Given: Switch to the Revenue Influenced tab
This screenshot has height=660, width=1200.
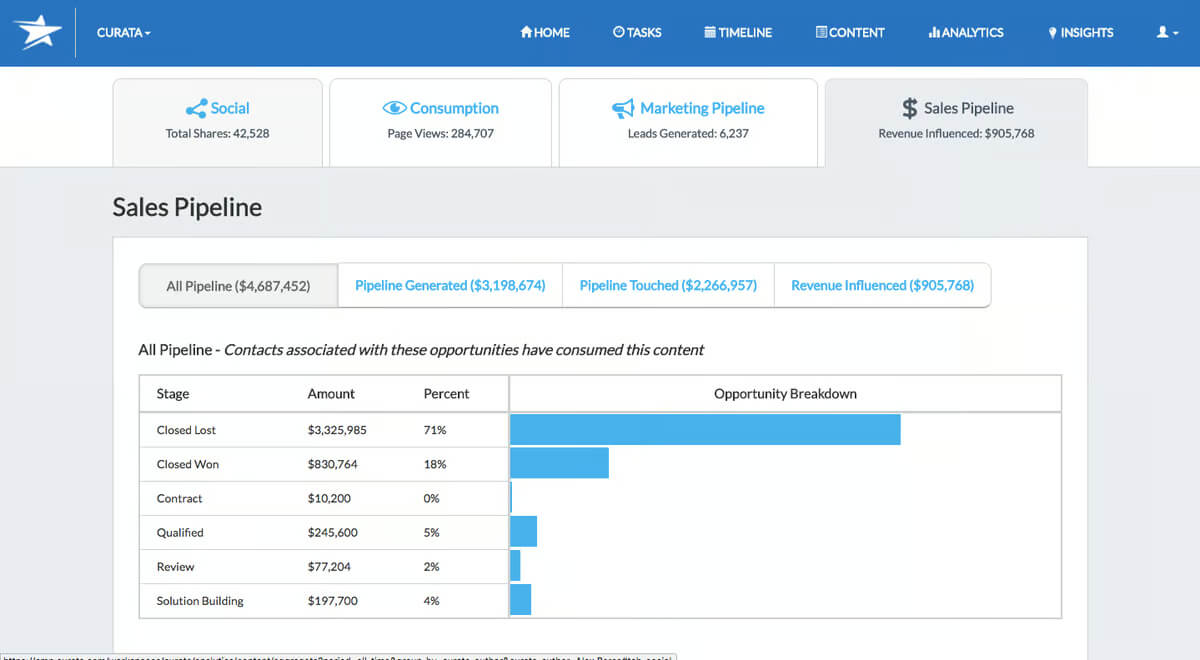Looking at the screenshot, I should (882, 285).
